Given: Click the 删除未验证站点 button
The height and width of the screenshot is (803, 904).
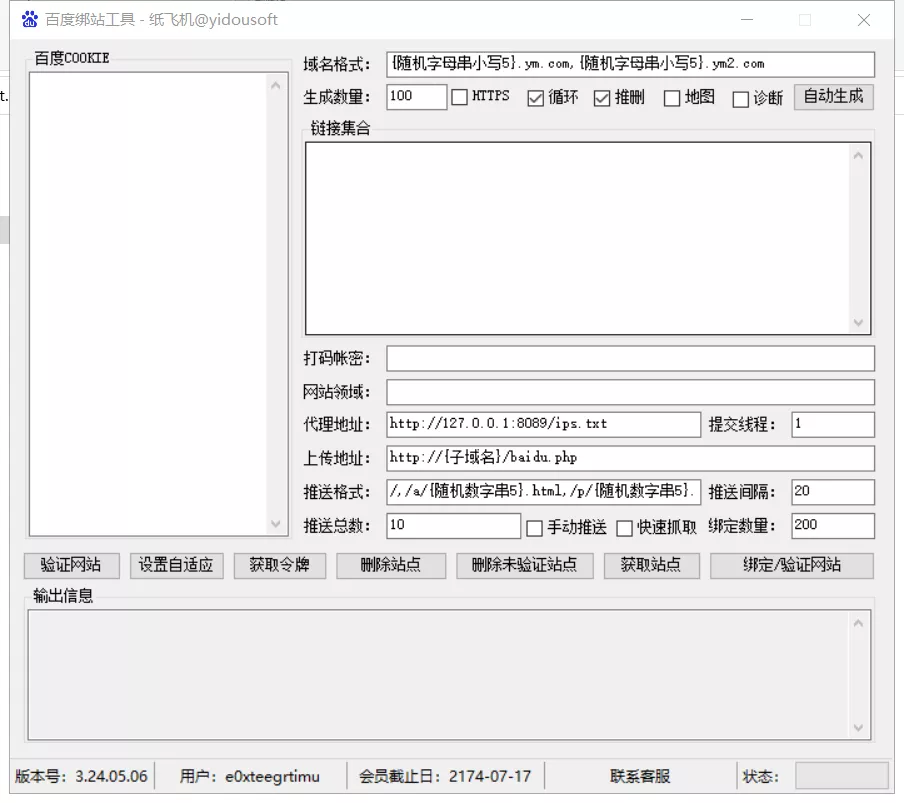Looking at the screenshot, I should click(x=525, y=565).
